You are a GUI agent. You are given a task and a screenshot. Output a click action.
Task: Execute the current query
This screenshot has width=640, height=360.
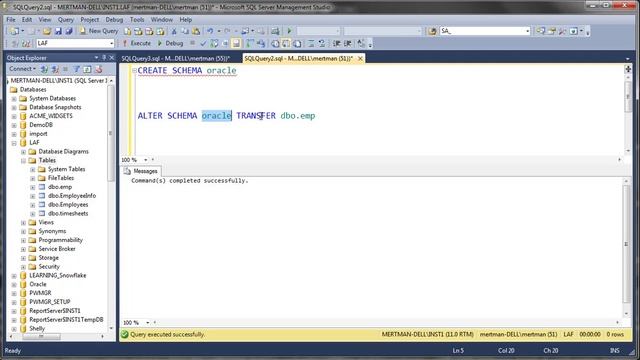(x=136, y=43)
